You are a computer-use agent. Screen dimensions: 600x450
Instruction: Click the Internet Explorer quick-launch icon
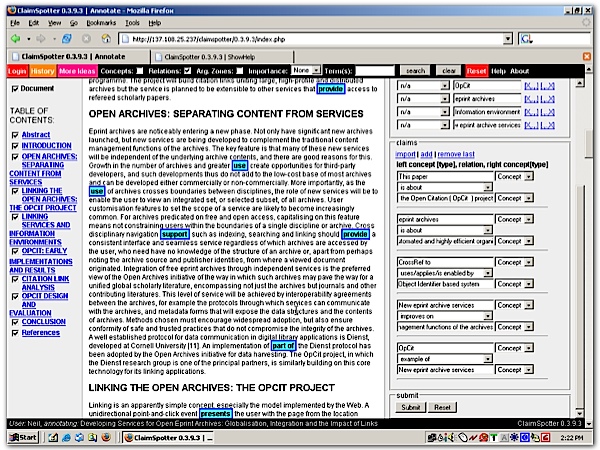pos(66,437)
